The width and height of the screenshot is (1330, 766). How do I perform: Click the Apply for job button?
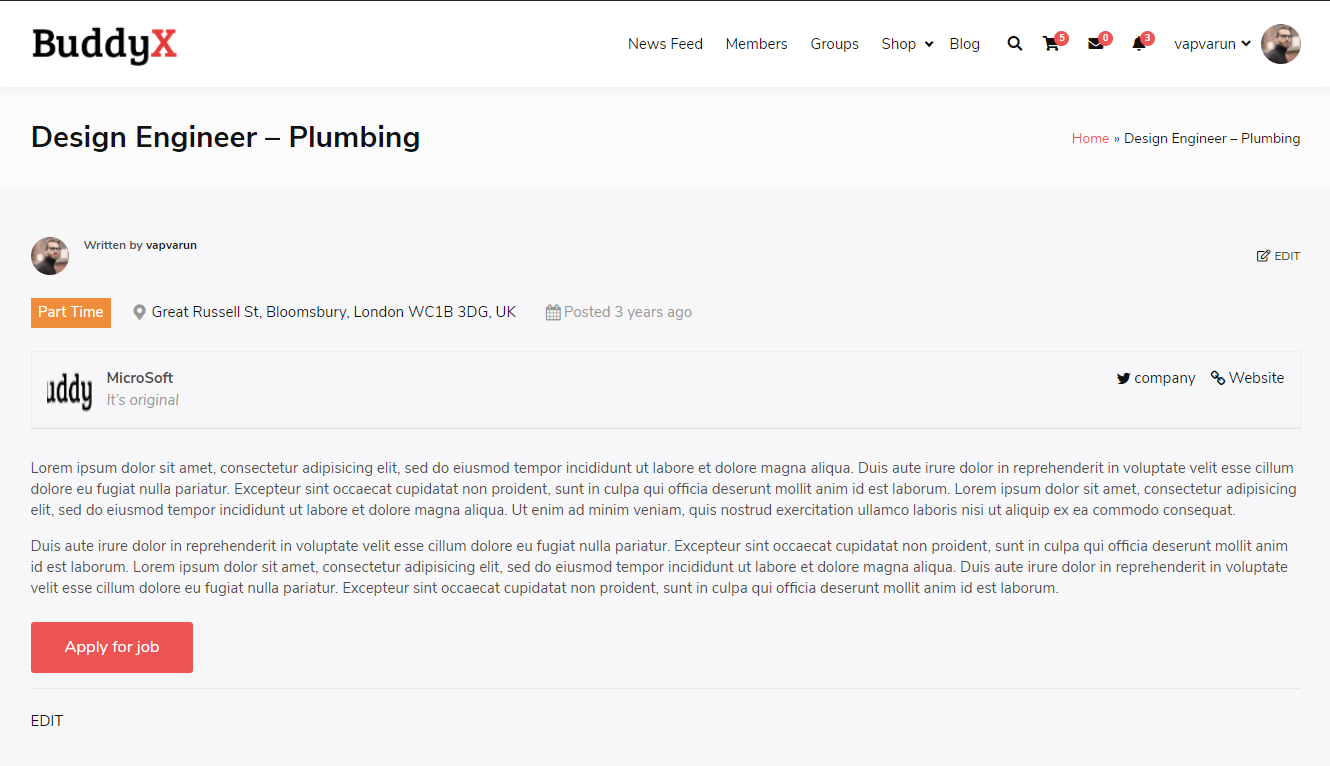pyautogui.click(x=112, y=647)
